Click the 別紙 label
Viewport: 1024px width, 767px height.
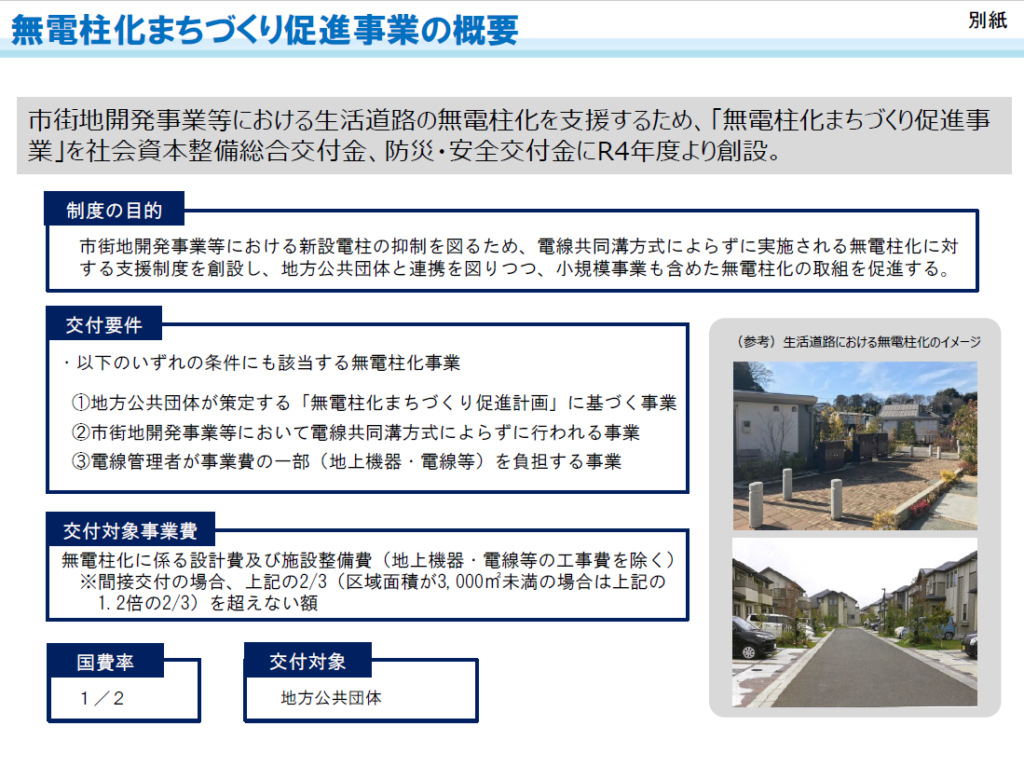point(987,20)
